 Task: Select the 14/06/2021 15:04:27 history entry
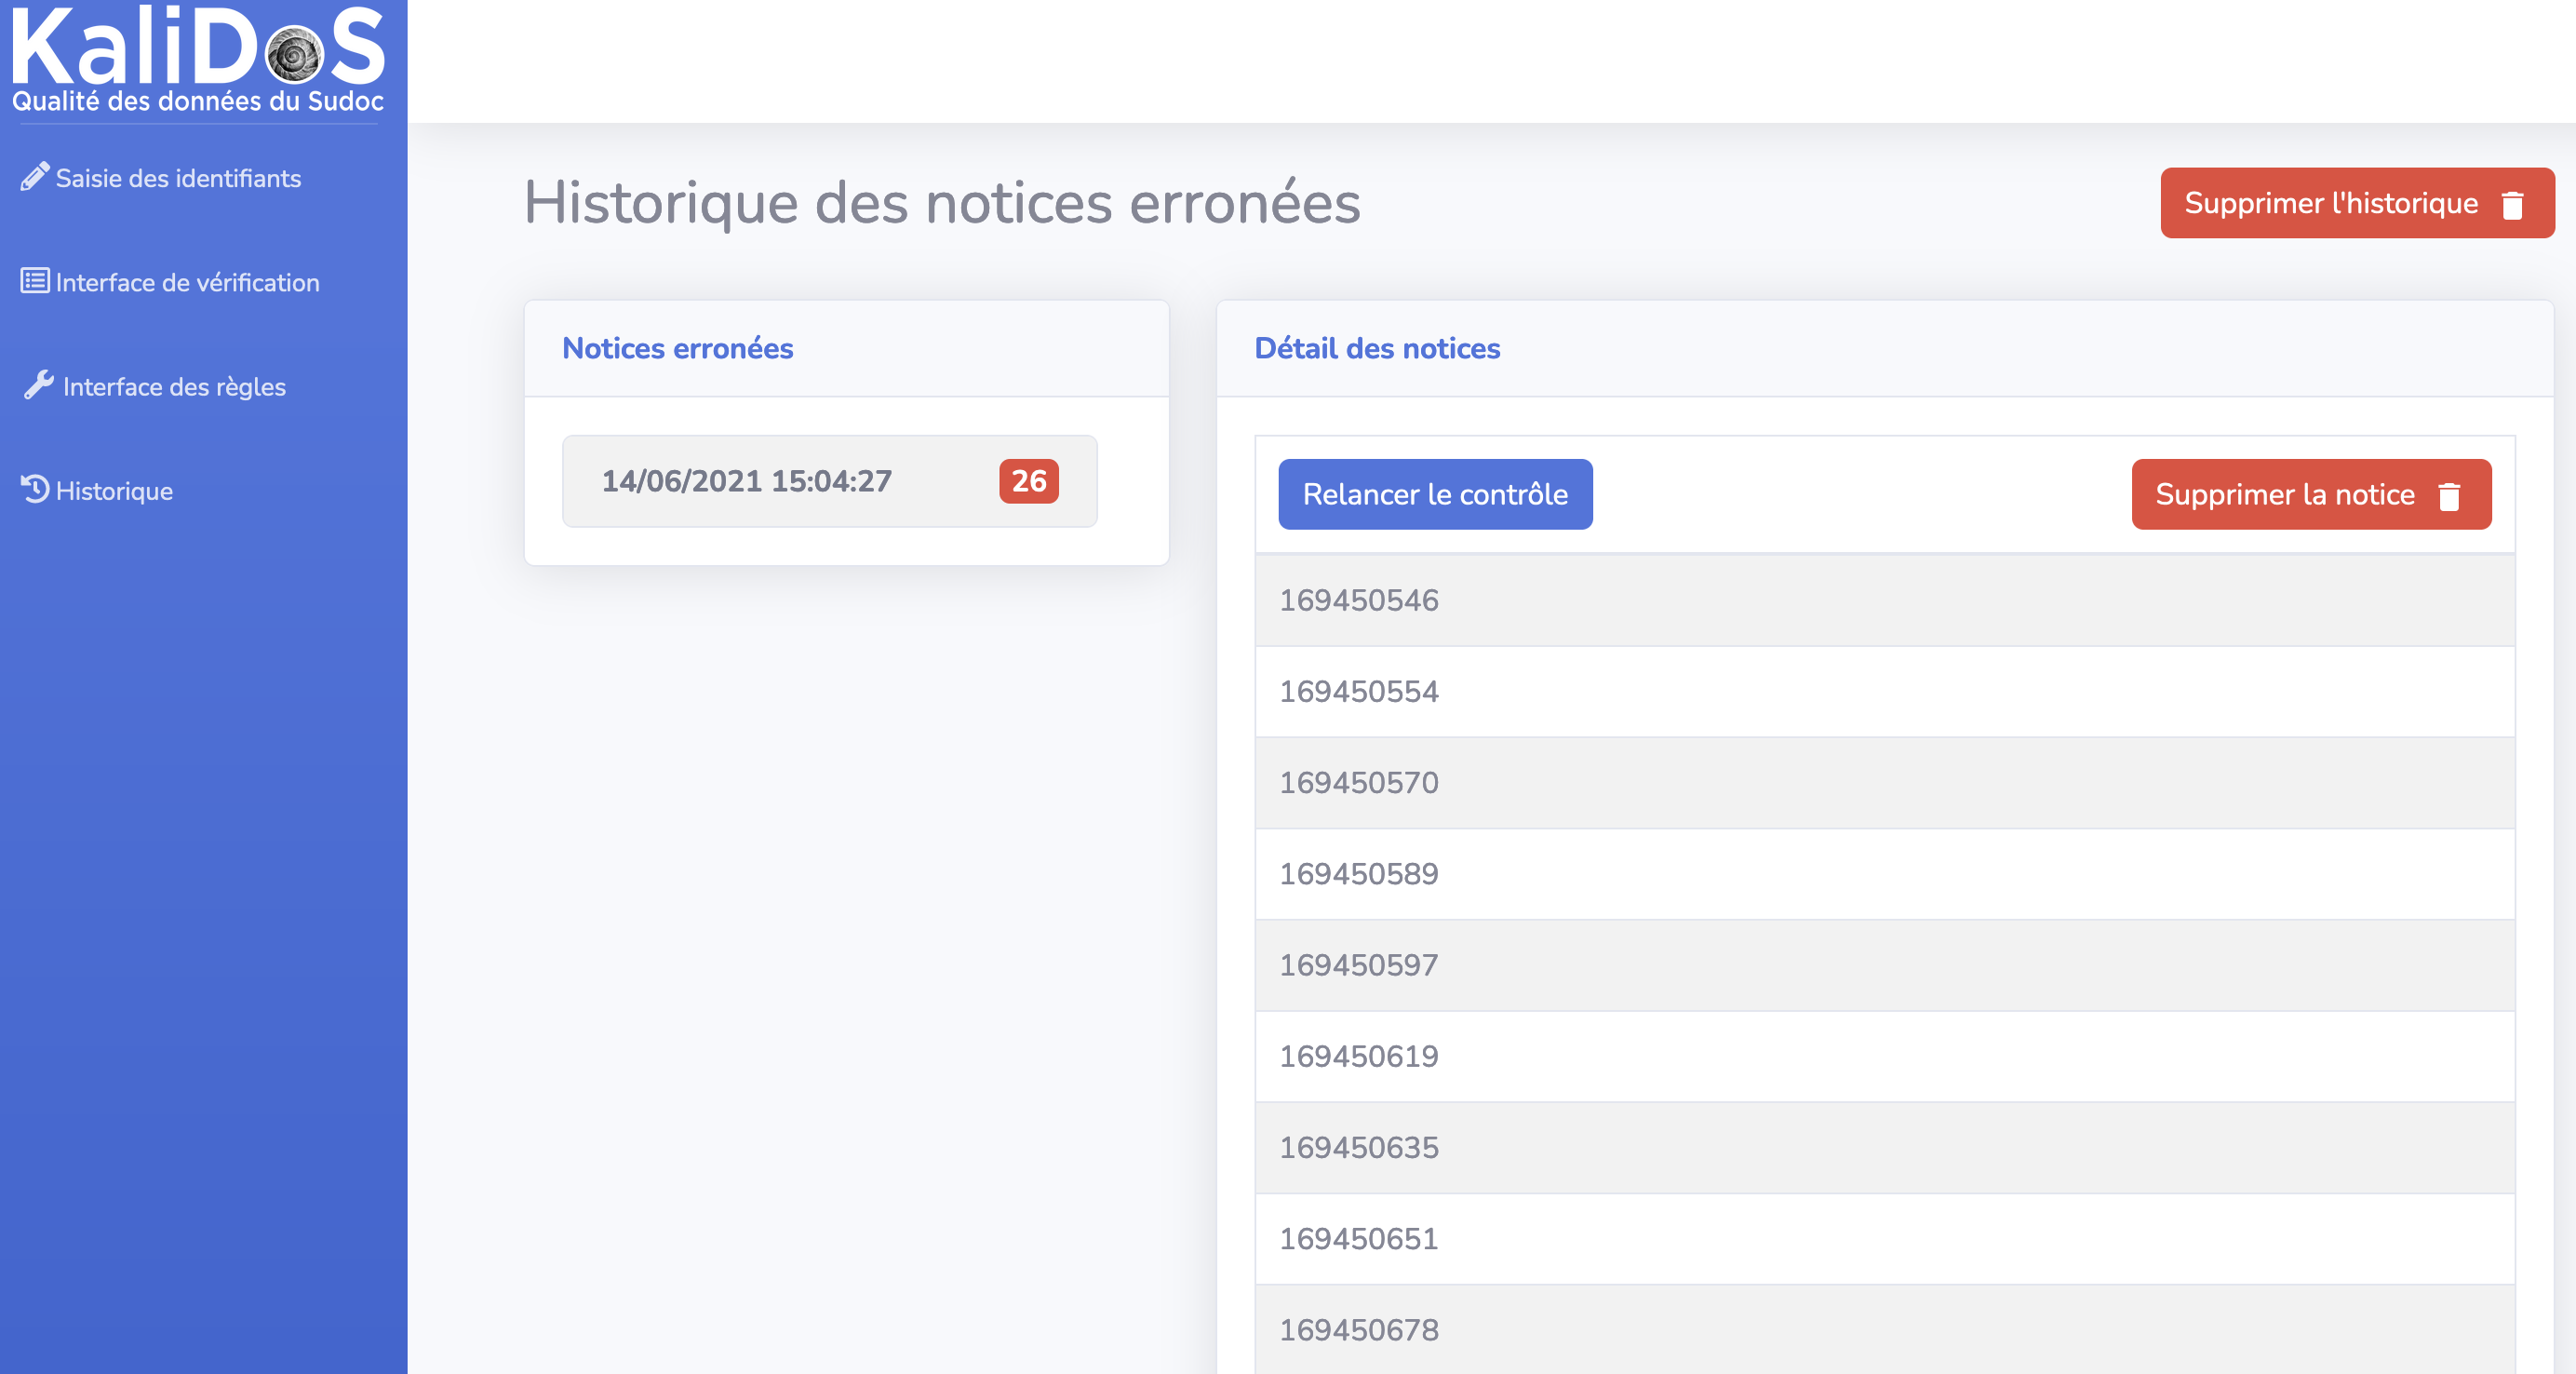click(x=746, y=481)
